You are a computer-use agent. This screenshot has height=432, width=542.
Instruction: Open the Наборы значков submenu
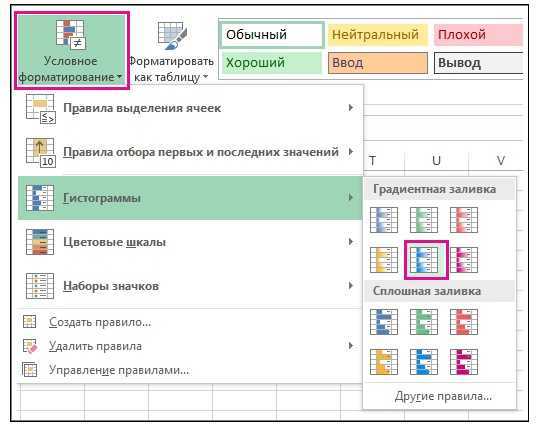190,286
